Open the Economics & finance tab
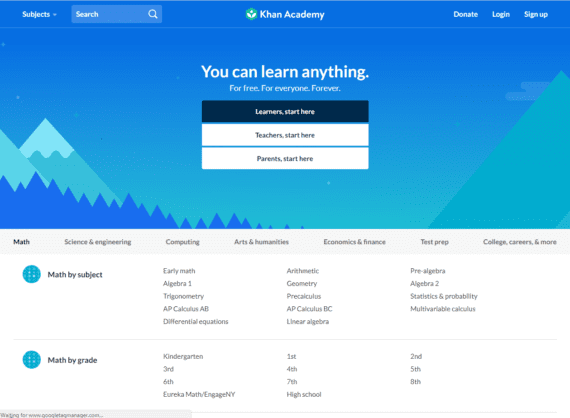 click(x=354, y=242)
